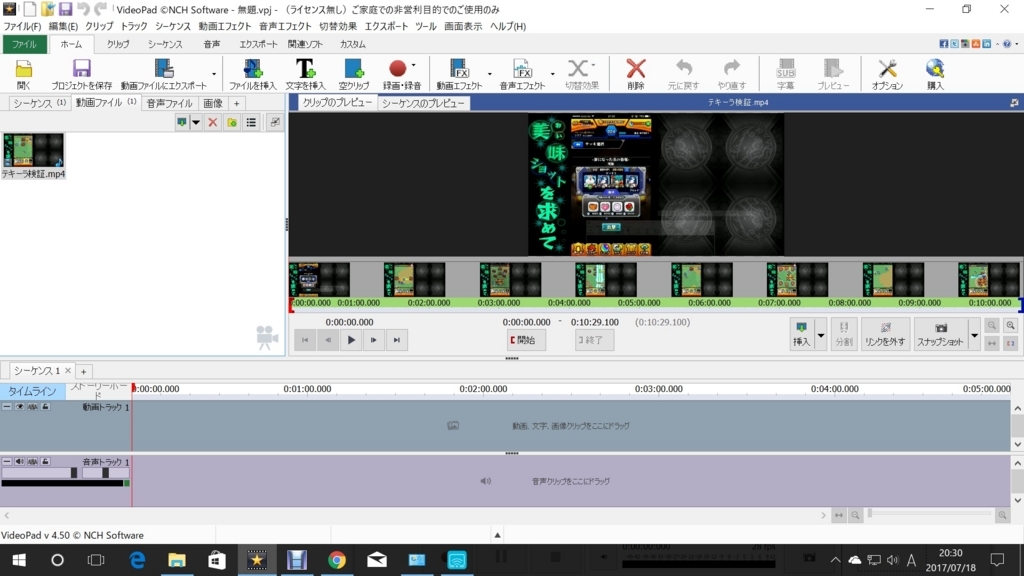Delete selected file from the media bin

coord(212,122)
